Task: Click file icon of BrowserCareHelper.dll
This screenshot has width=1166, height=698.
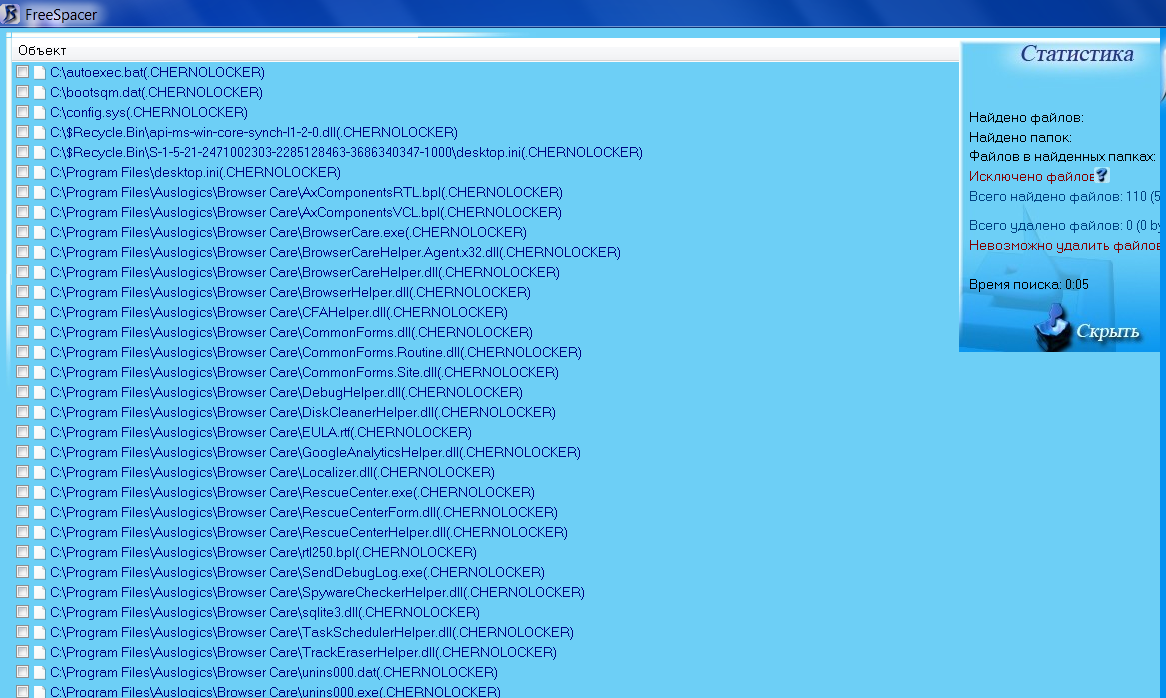Action: [x=39, y=273]
